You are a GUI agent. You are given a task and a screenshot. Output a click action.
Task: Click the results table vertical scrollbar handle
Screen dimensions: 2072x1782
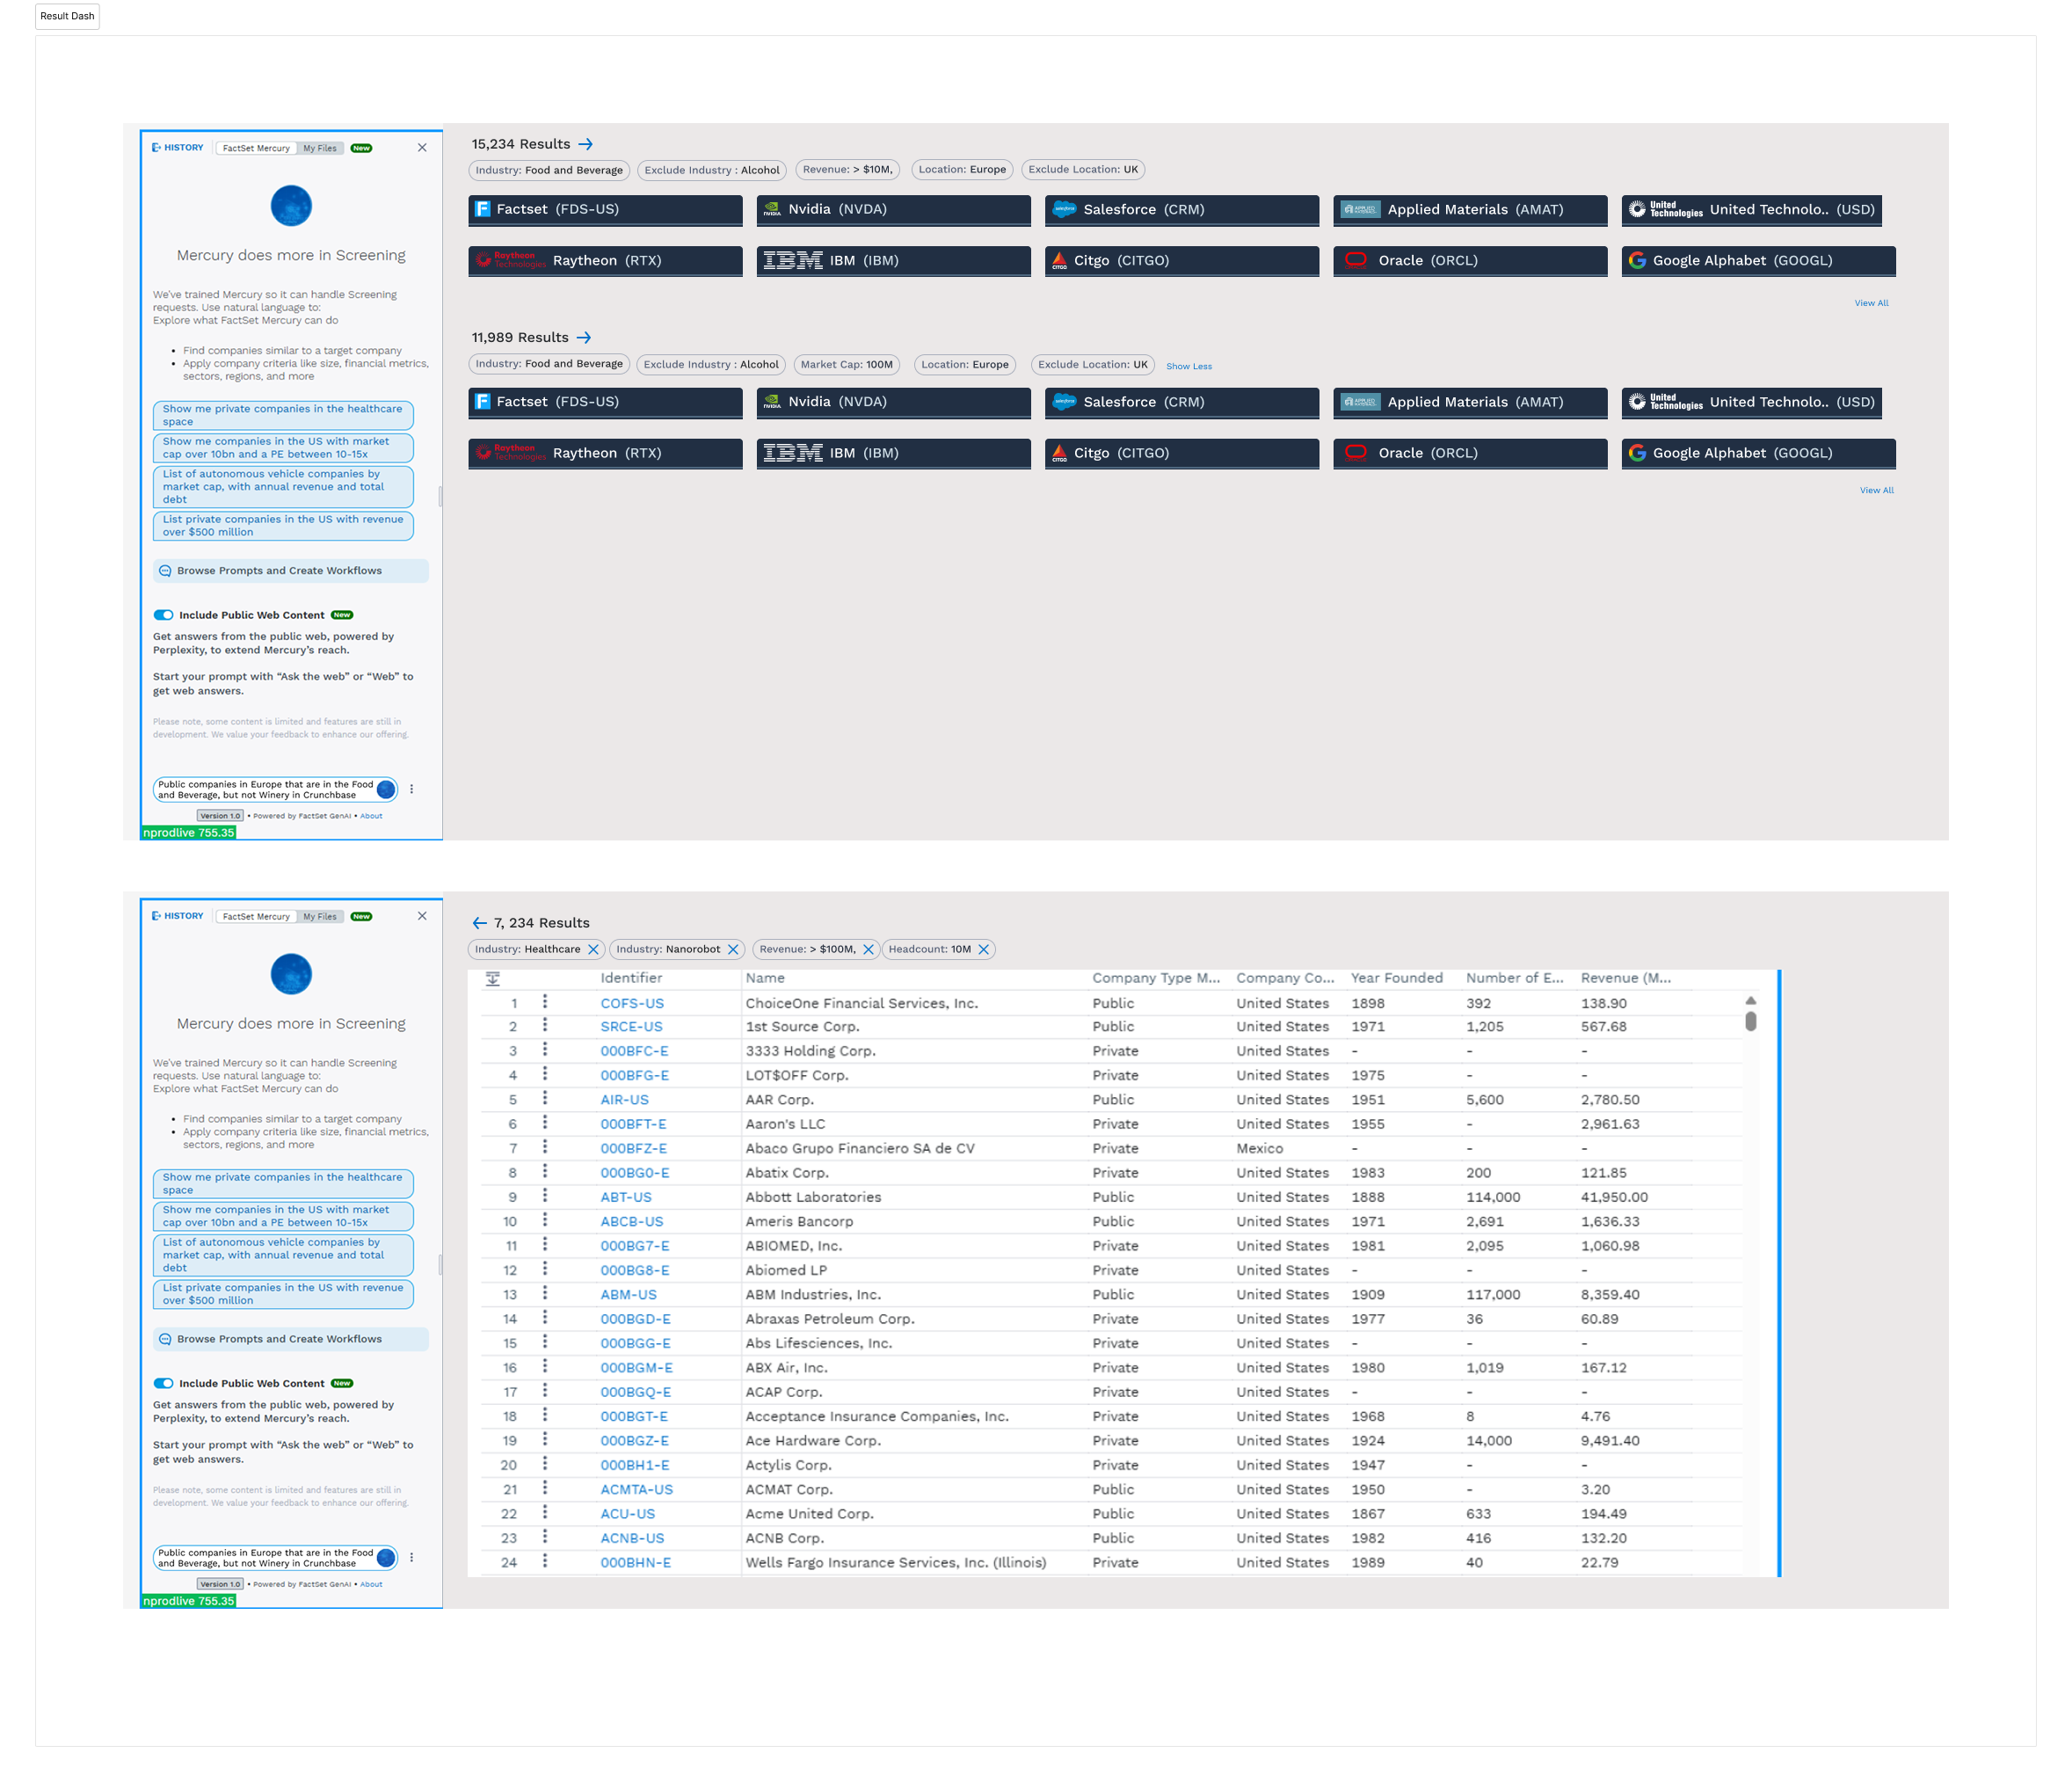point(1751,1021)
